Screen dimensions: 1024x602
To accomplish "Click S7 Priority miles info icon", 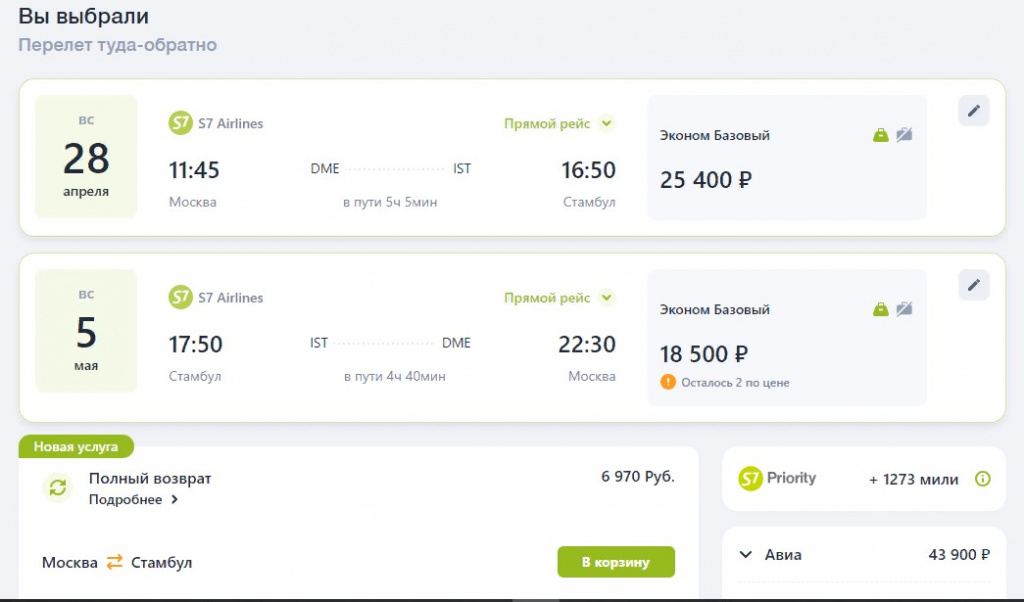I will pyautogui.click(x=982, y=479).
